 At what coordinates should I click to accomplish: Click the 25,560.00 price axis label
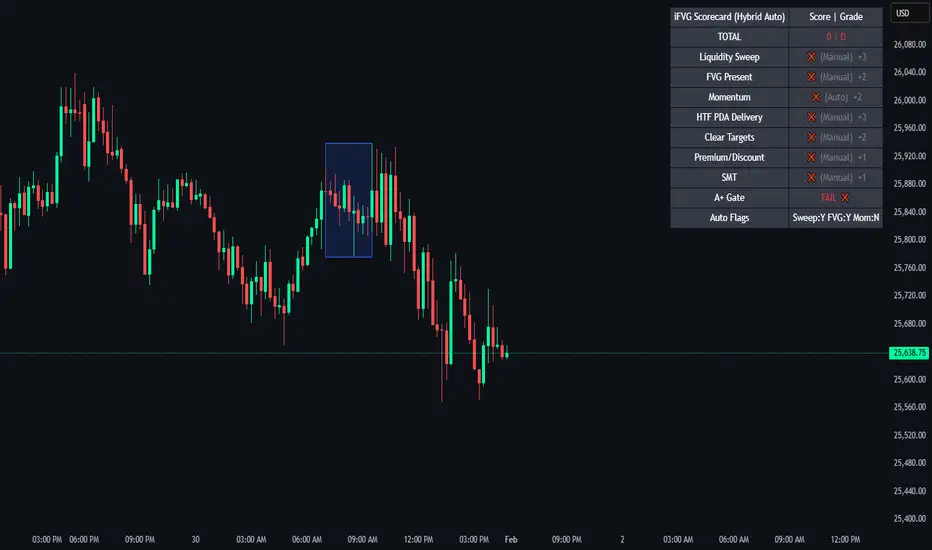[x=909, y=407]
